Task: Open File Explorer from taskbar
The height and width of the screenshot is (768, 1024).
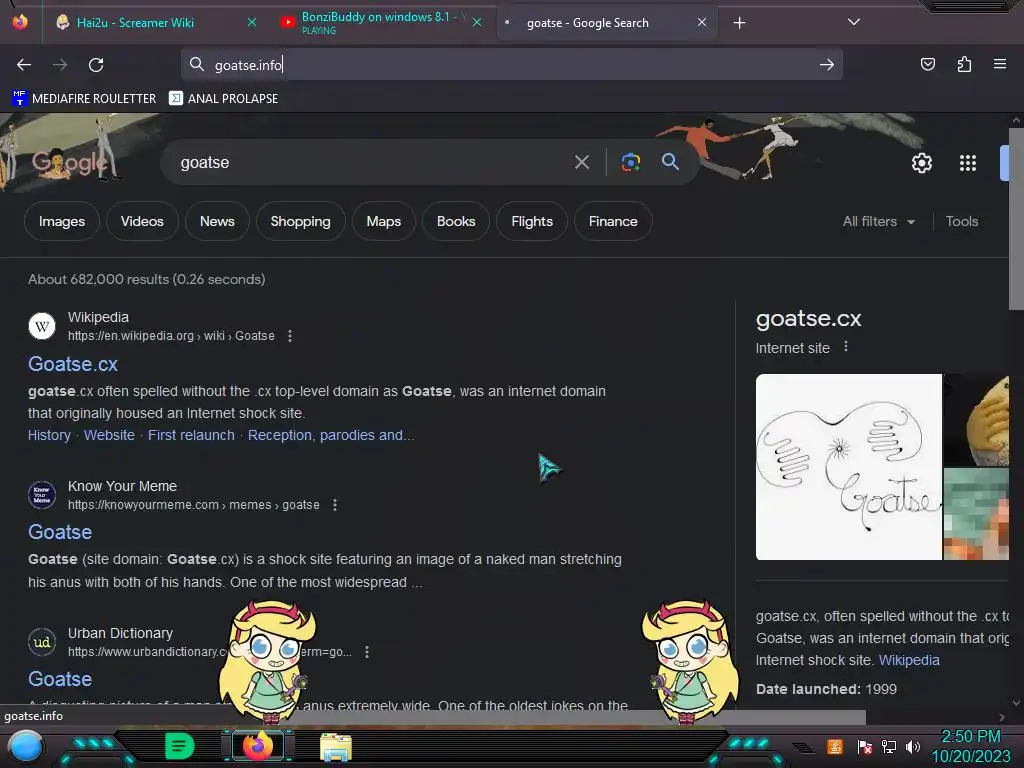Action: 336,746
